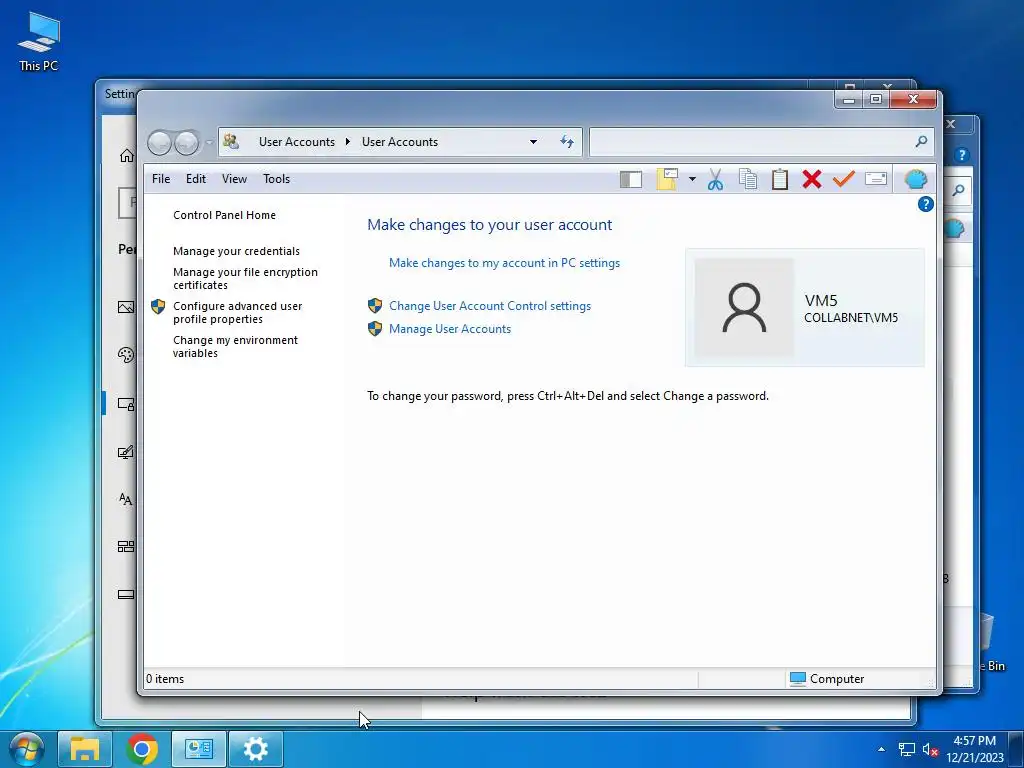Image resolution: width=1024 pixels, height=768 pixels.
Task: Click the navigation pane toggle icon in toolbar
Action: (630, 179)
